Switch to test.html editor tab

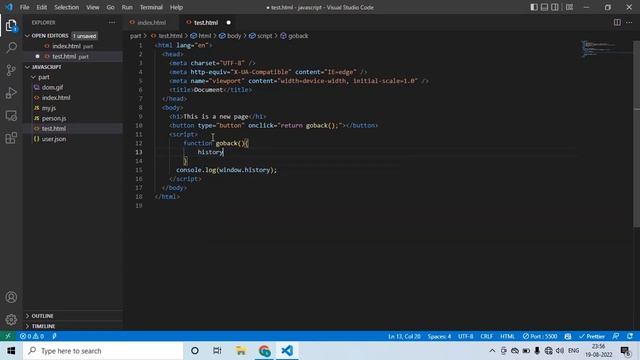point(206,22)
